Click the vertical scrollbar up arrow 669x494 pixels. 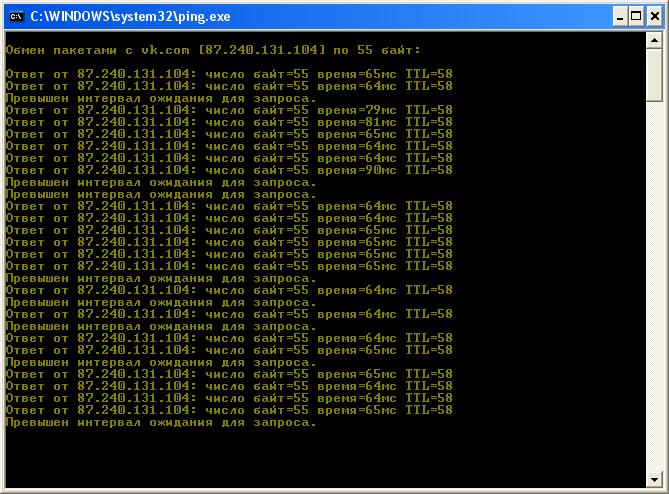[x=654, y=41]
